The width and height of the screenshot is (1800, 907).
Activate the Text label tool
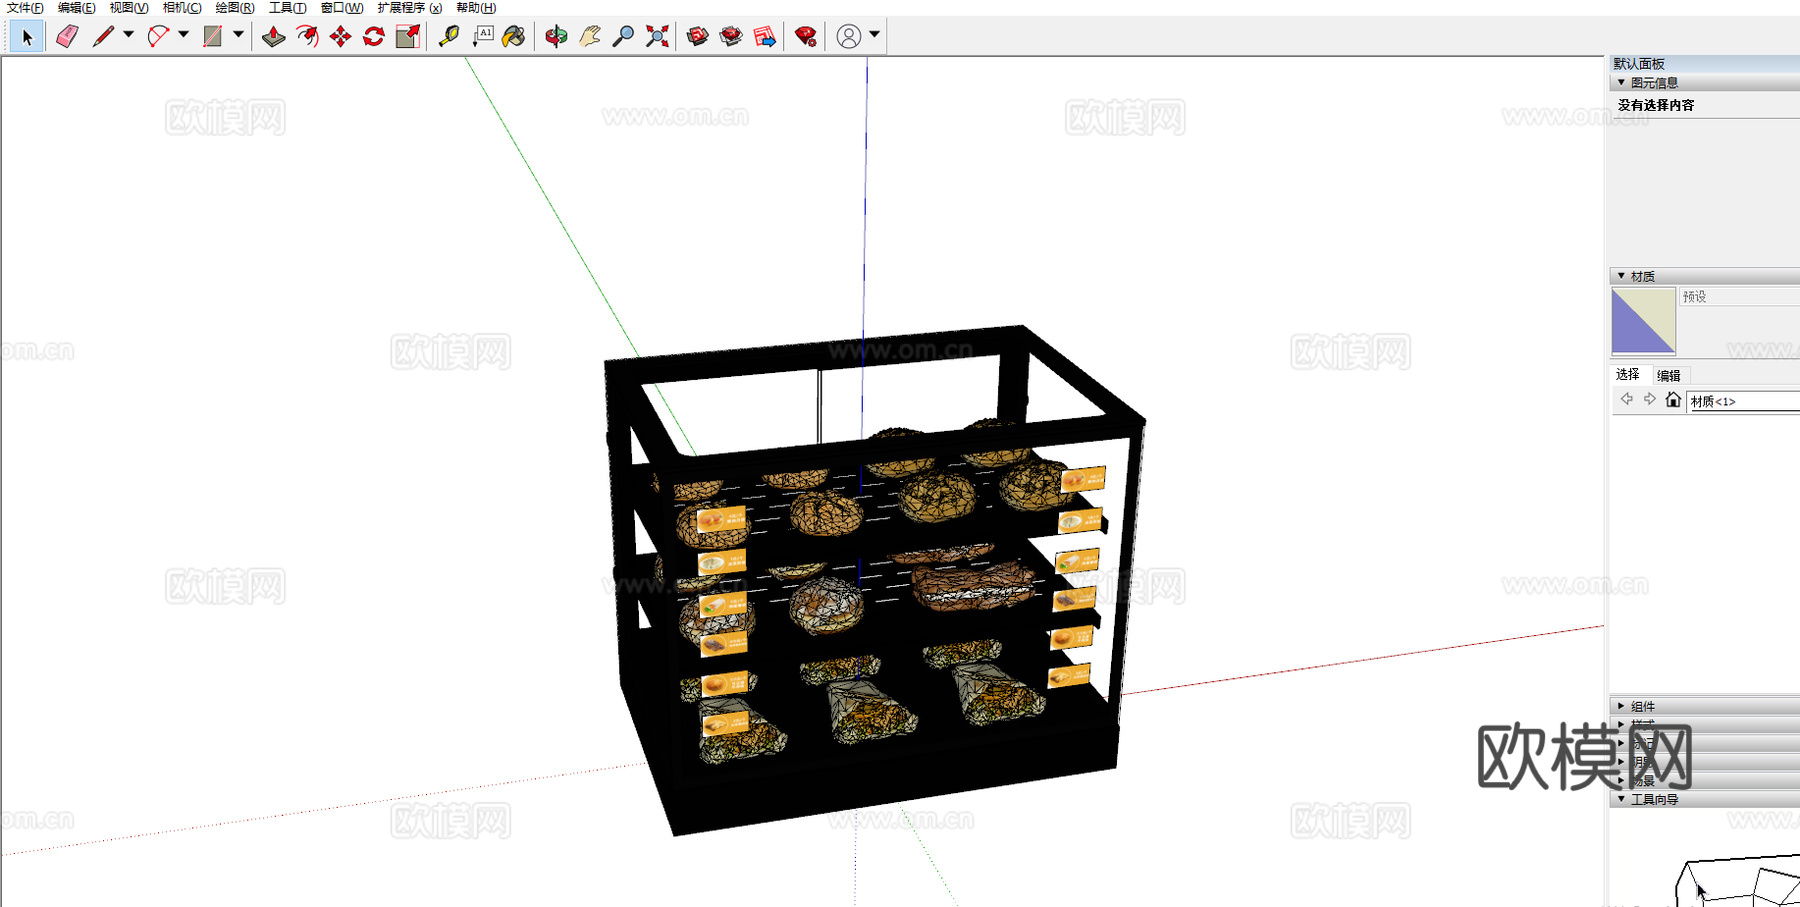(483, 37)
